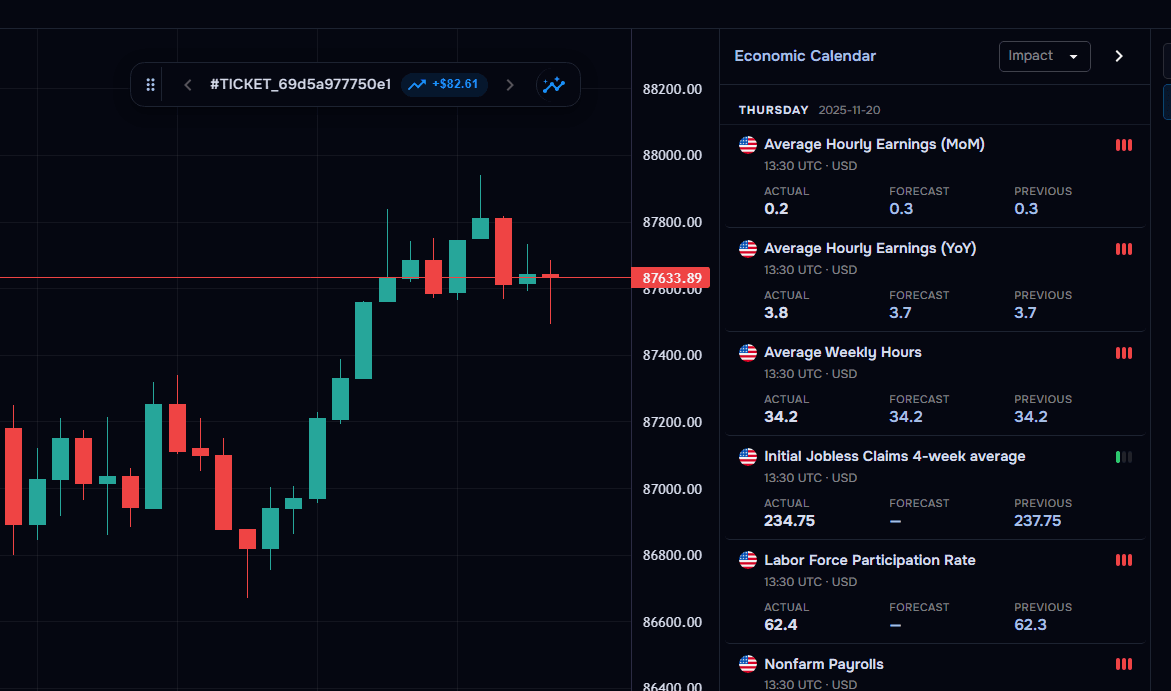Click the impact indicator next to Nonfarm Payrolls

tap(1124, 664)
